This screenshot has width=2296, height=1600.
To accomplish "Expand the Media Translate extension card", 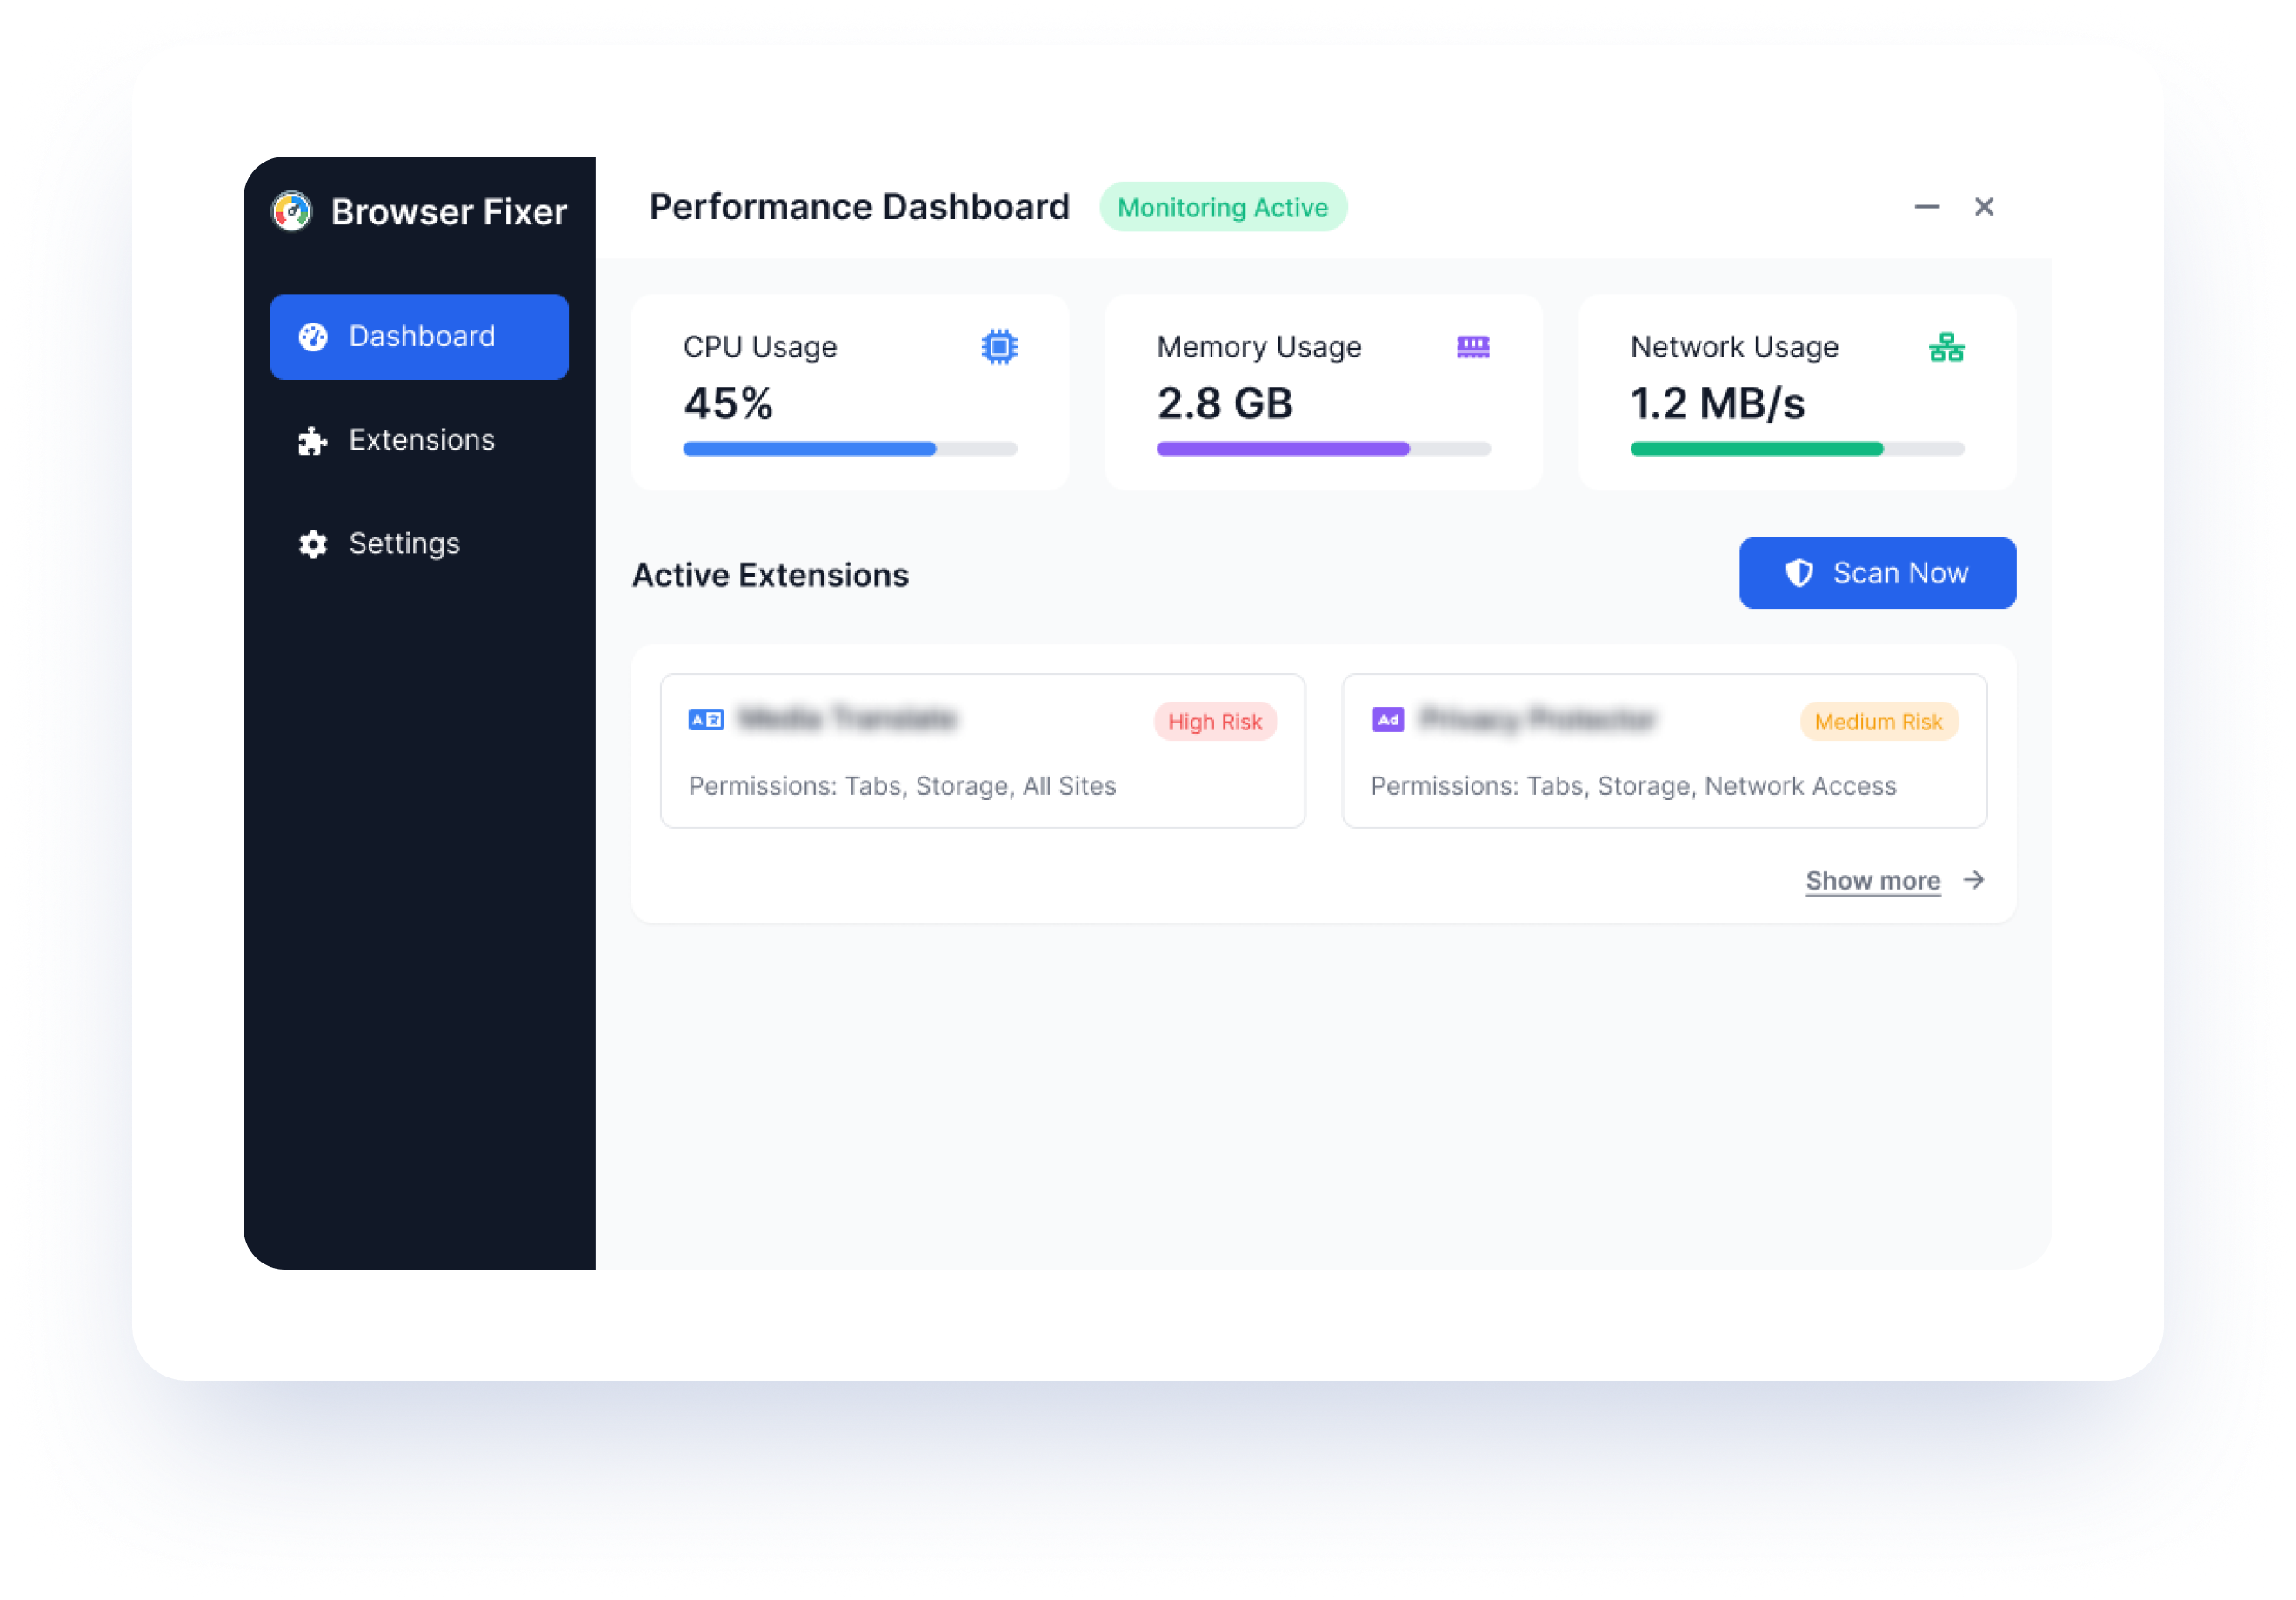I will pyautogui.click(x=982, y=750).
